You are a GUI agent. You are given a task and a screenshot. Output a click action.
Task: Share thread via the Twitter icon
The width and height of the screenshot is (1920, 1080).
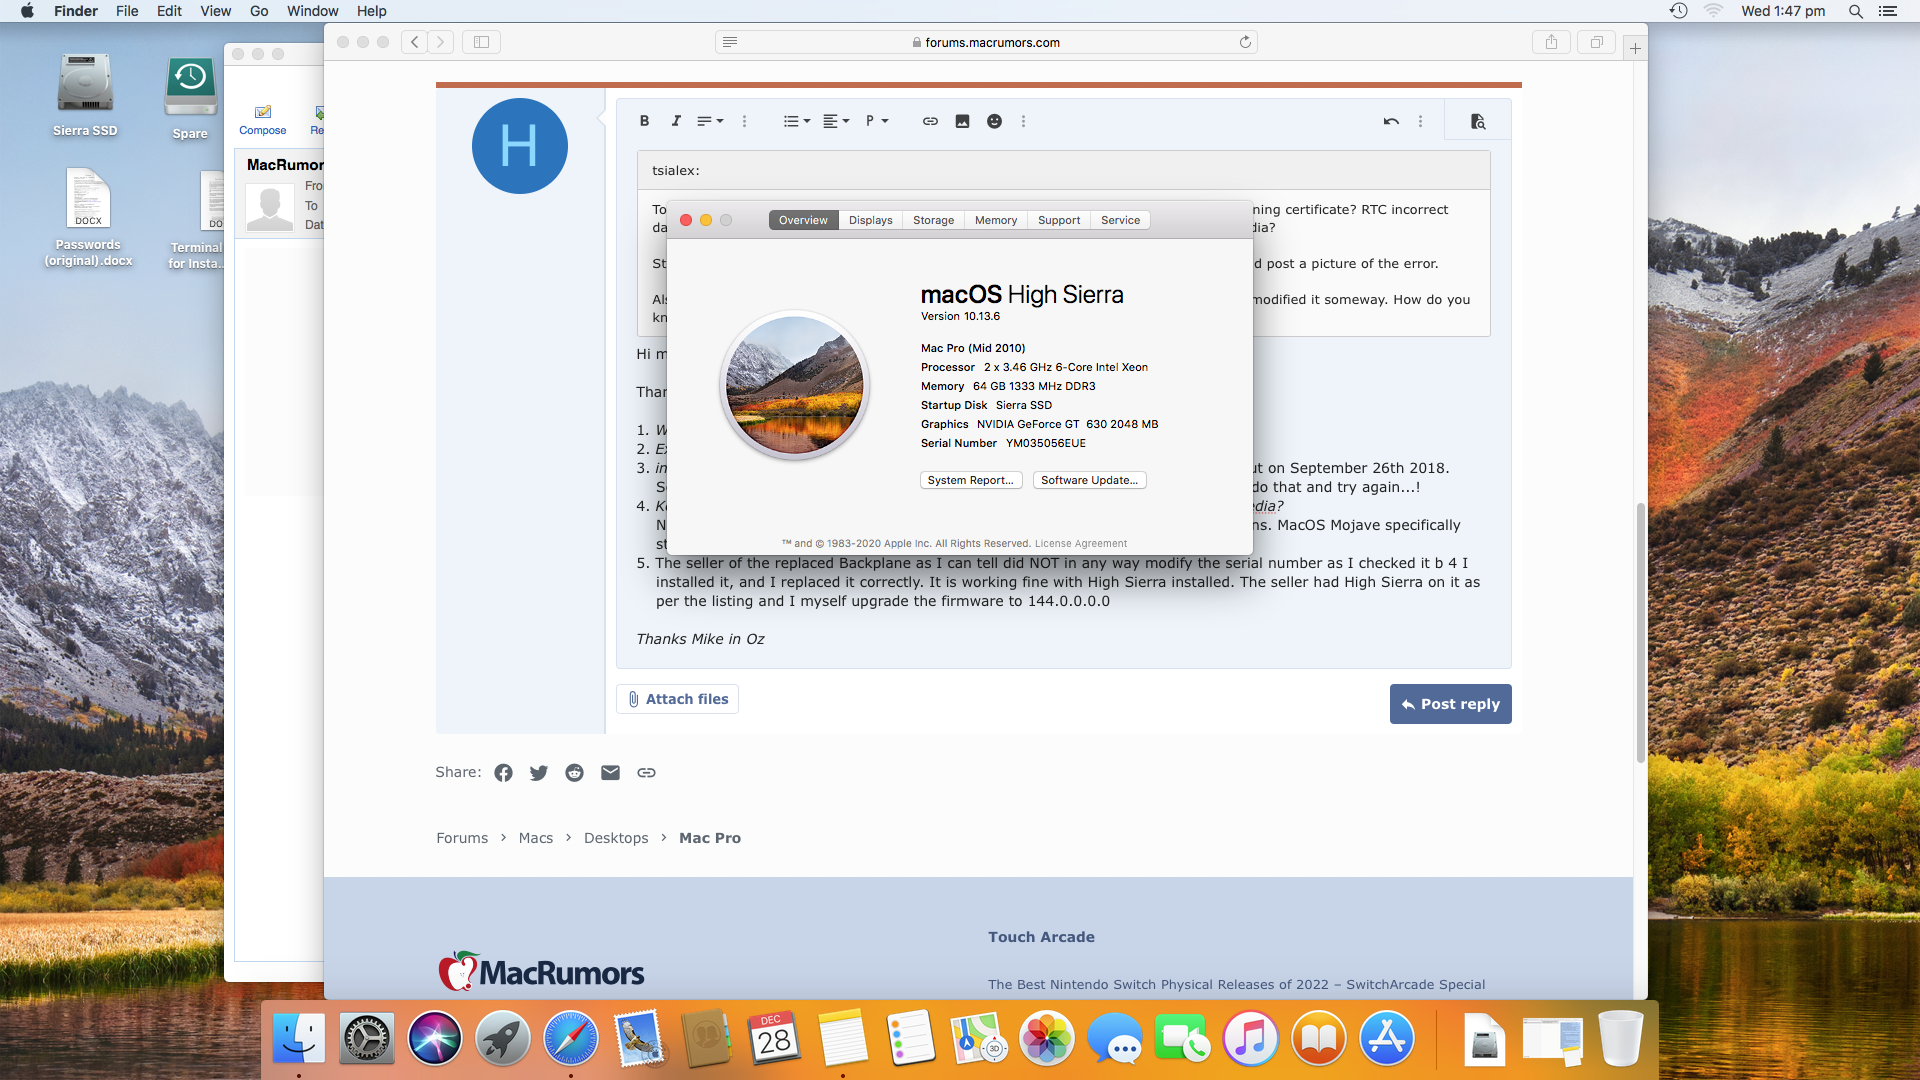(x=539, y=773)
